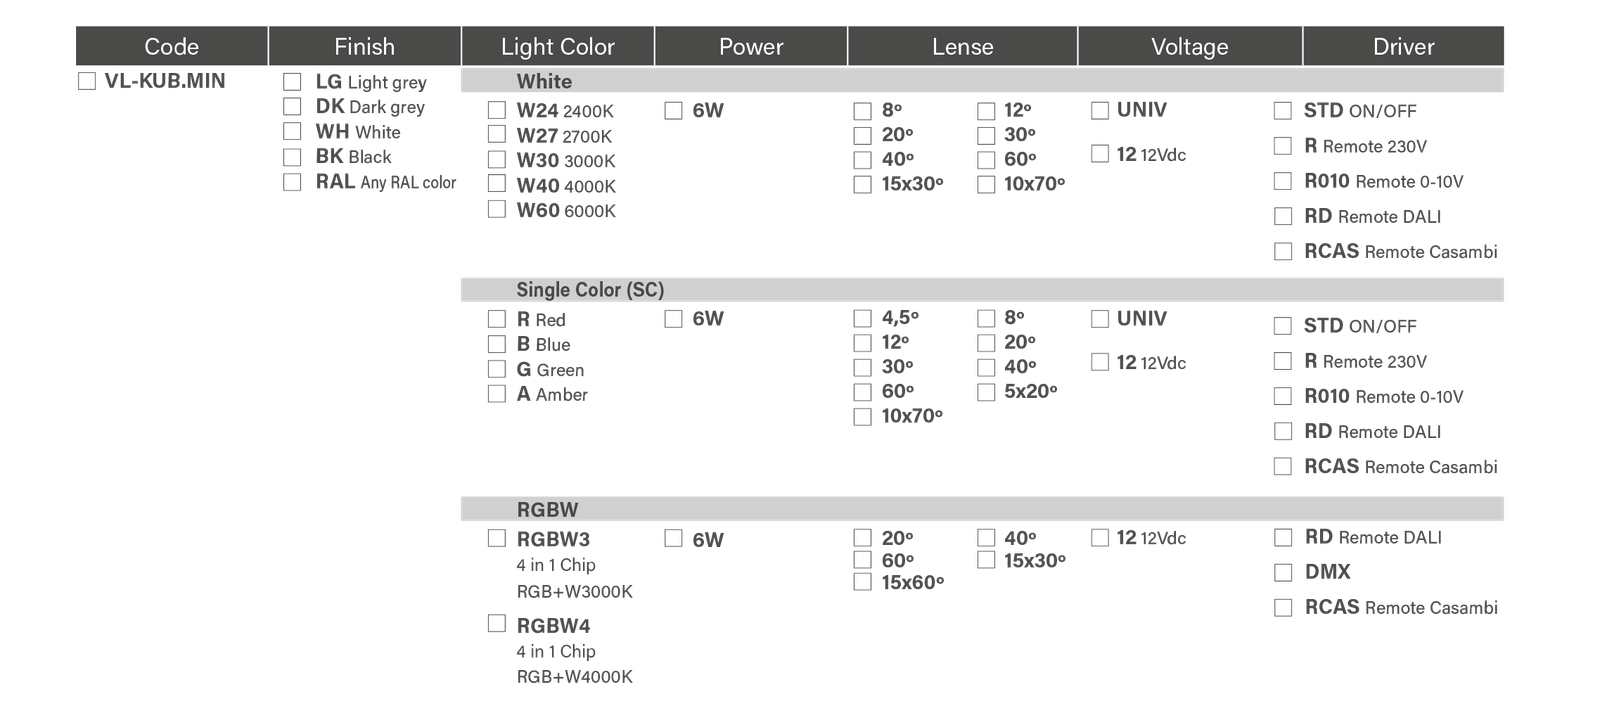Enable the DMX driver checkbox
The height and width of the screenshot is (703, 1600).
tap(1283, 572)
